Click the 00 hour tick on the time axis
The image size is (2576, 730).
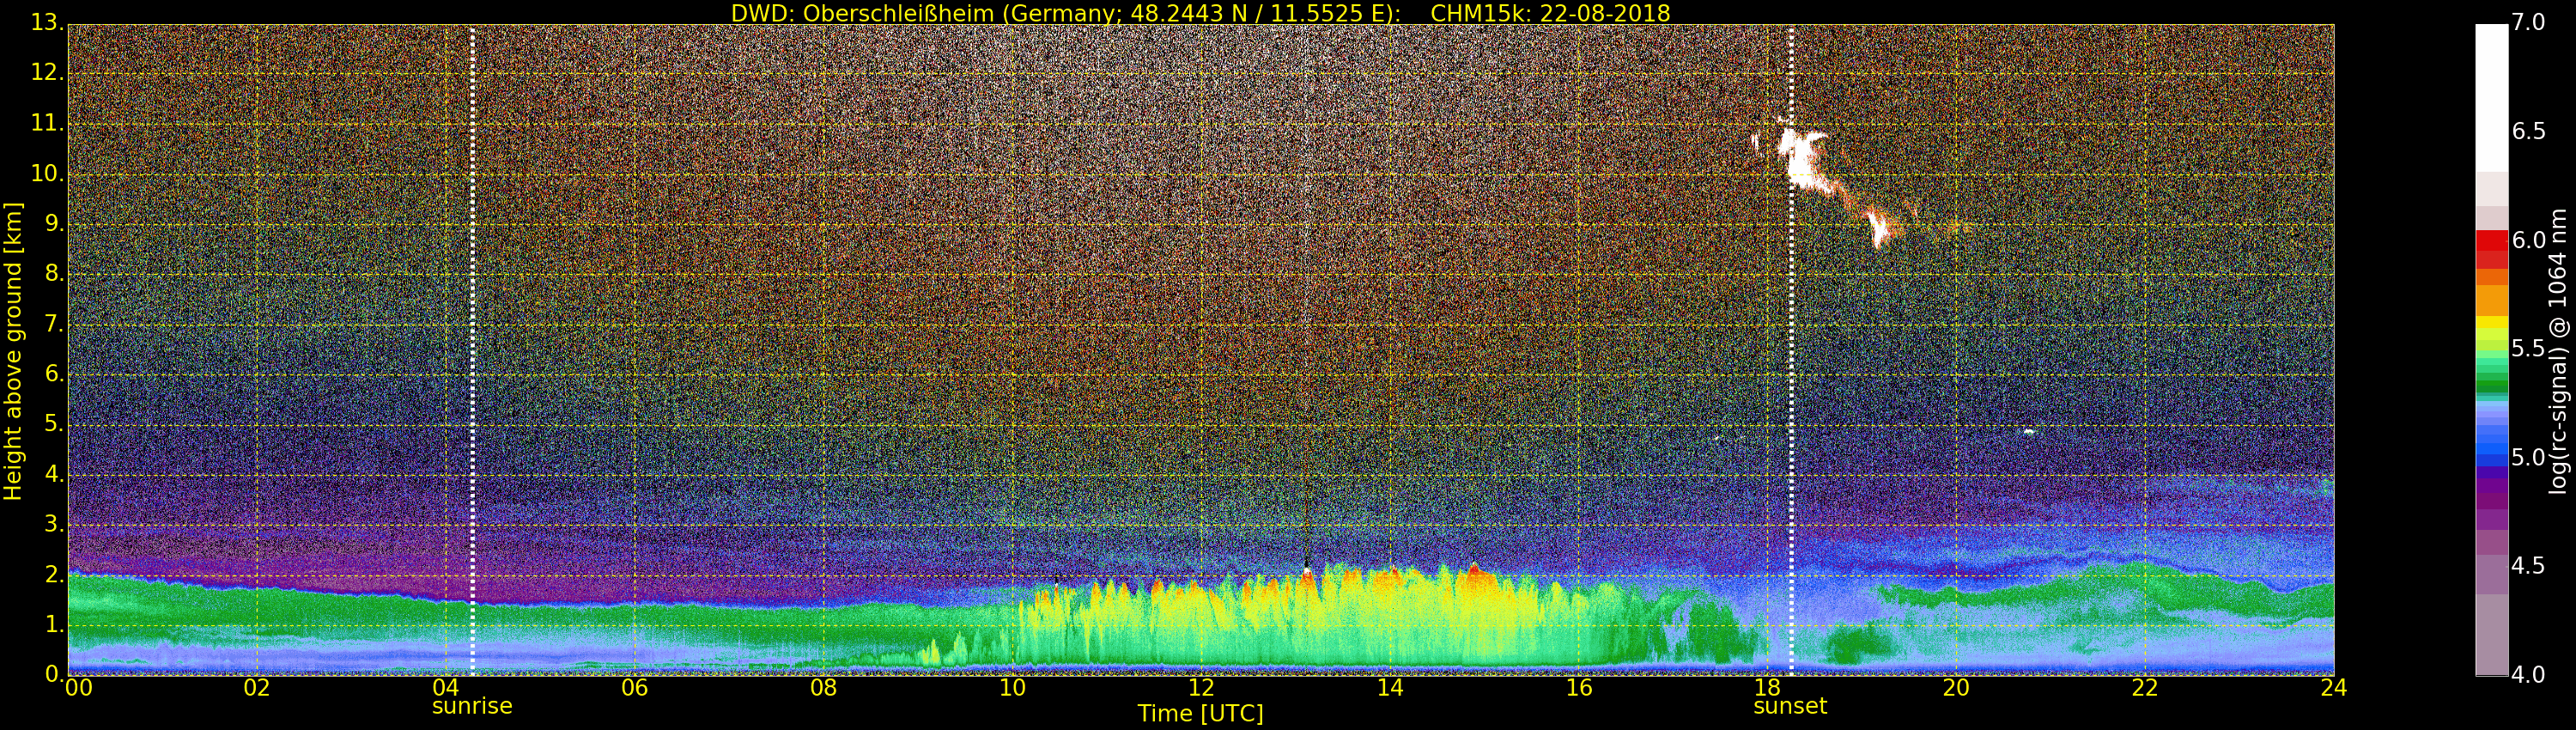(x=78, y=688)
